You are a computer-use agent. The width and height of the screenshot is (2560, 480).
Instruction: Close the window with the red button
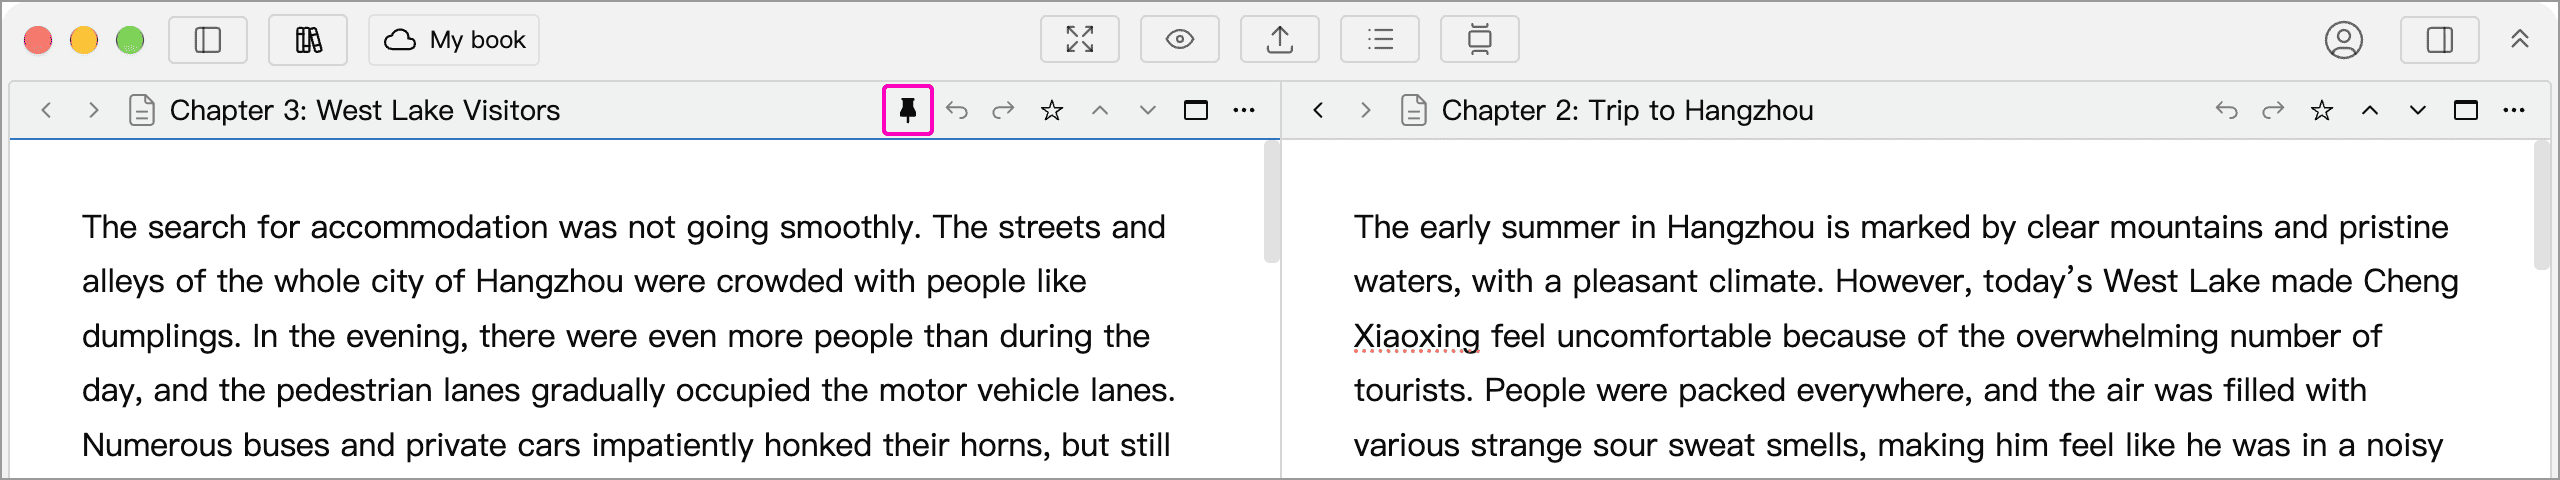click(38, 40)
